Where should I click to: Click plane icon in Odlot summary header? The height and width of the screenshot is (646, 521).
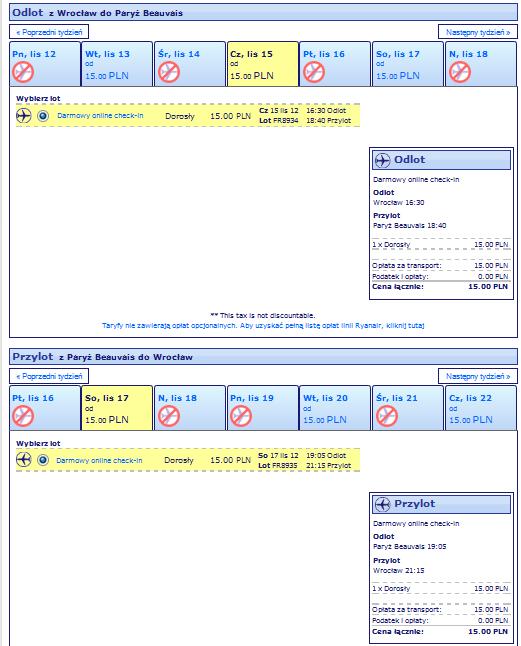[382, 160]
